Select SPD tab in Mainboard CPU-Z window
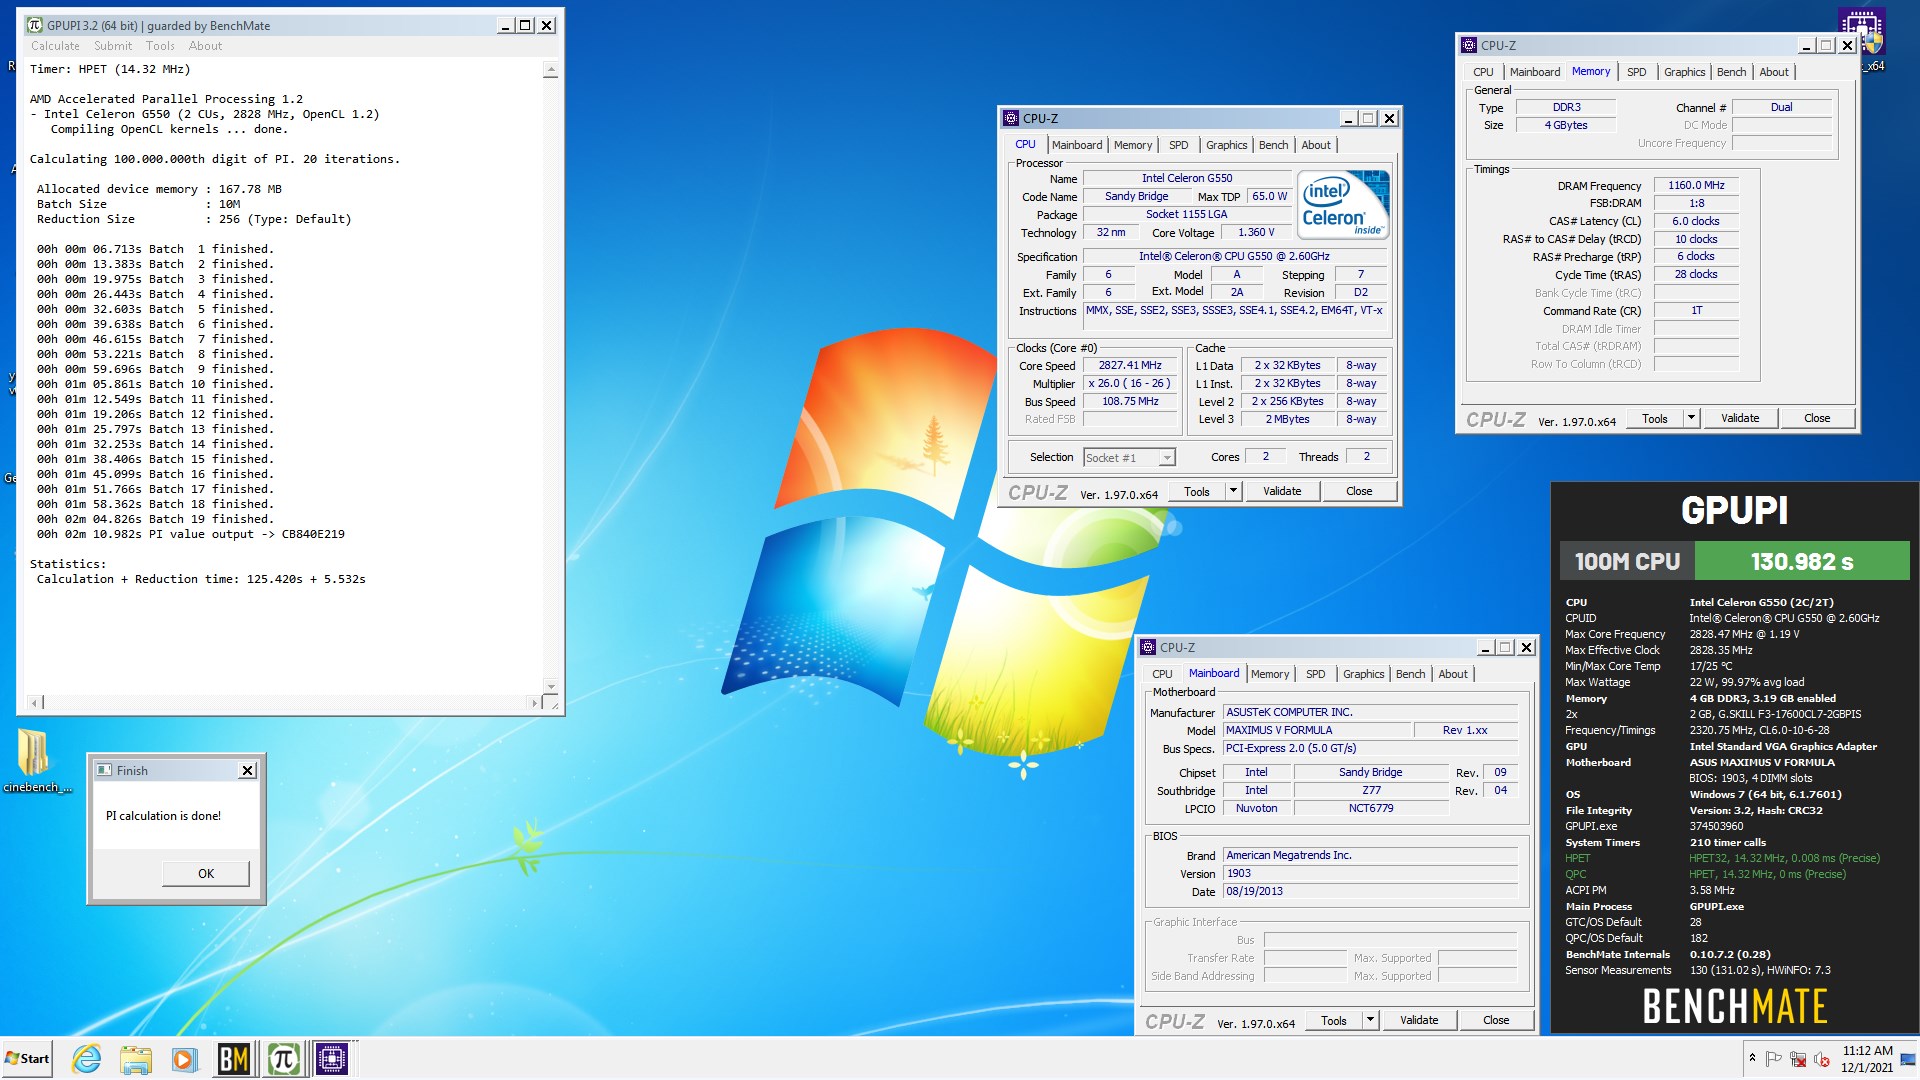This screenshot has height=1080, width=1920. (x=1316, y=674)
